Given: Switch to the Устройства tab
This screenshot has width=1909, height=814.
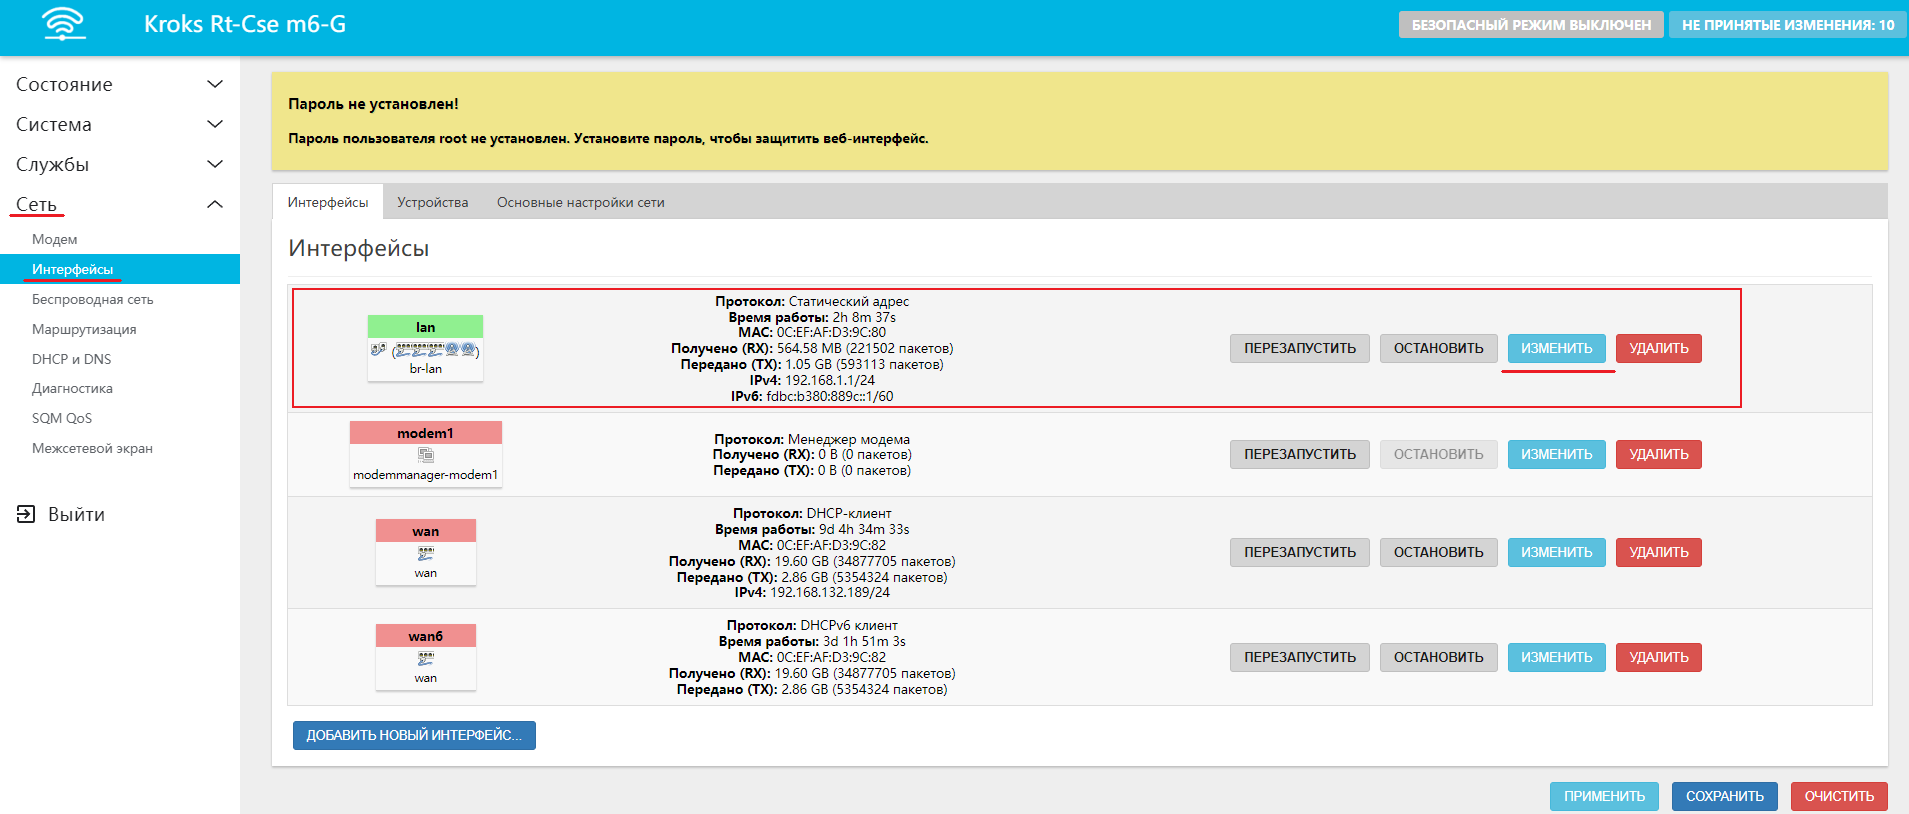Looking at the screenshot, I should 432,202.
